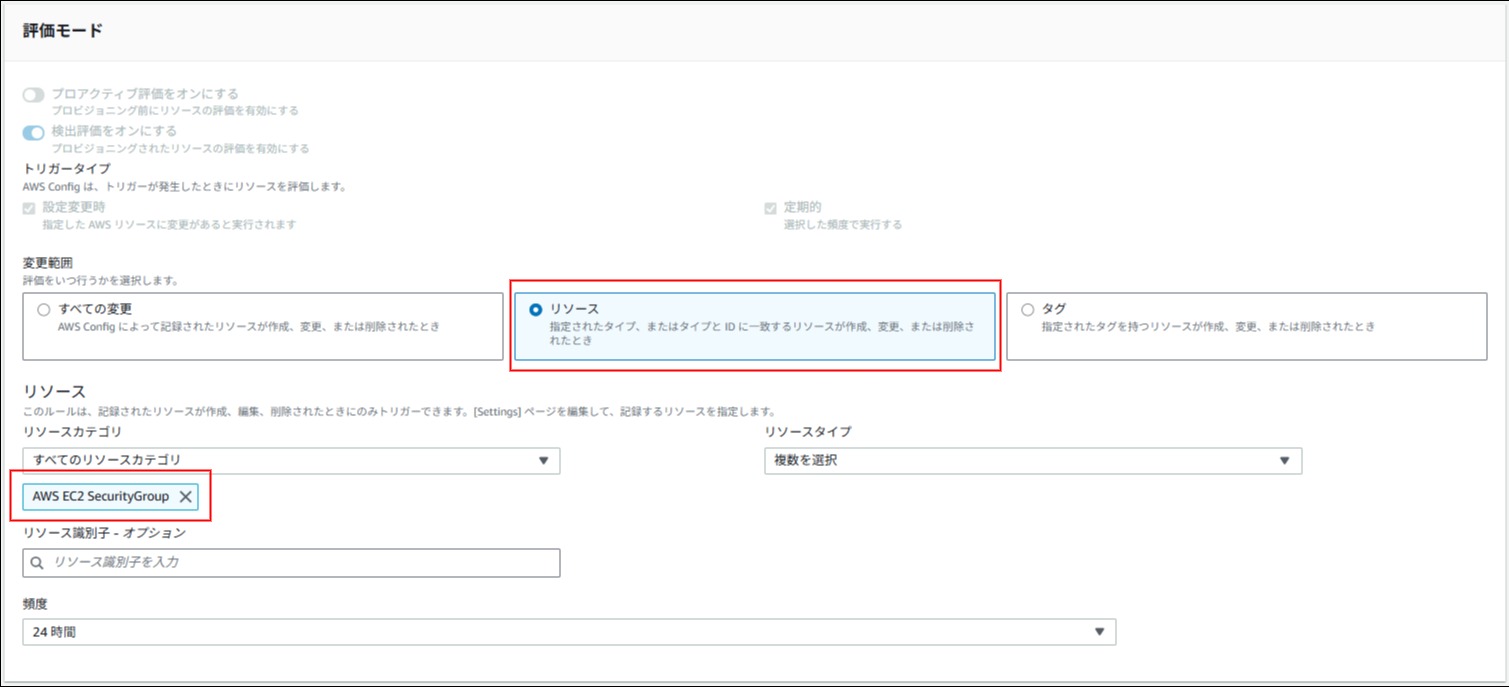The width and height of the screenshot is (1509, 687).
Task: Click the arrow icon of 頻度 dropdown
Action: [1099, 632]
